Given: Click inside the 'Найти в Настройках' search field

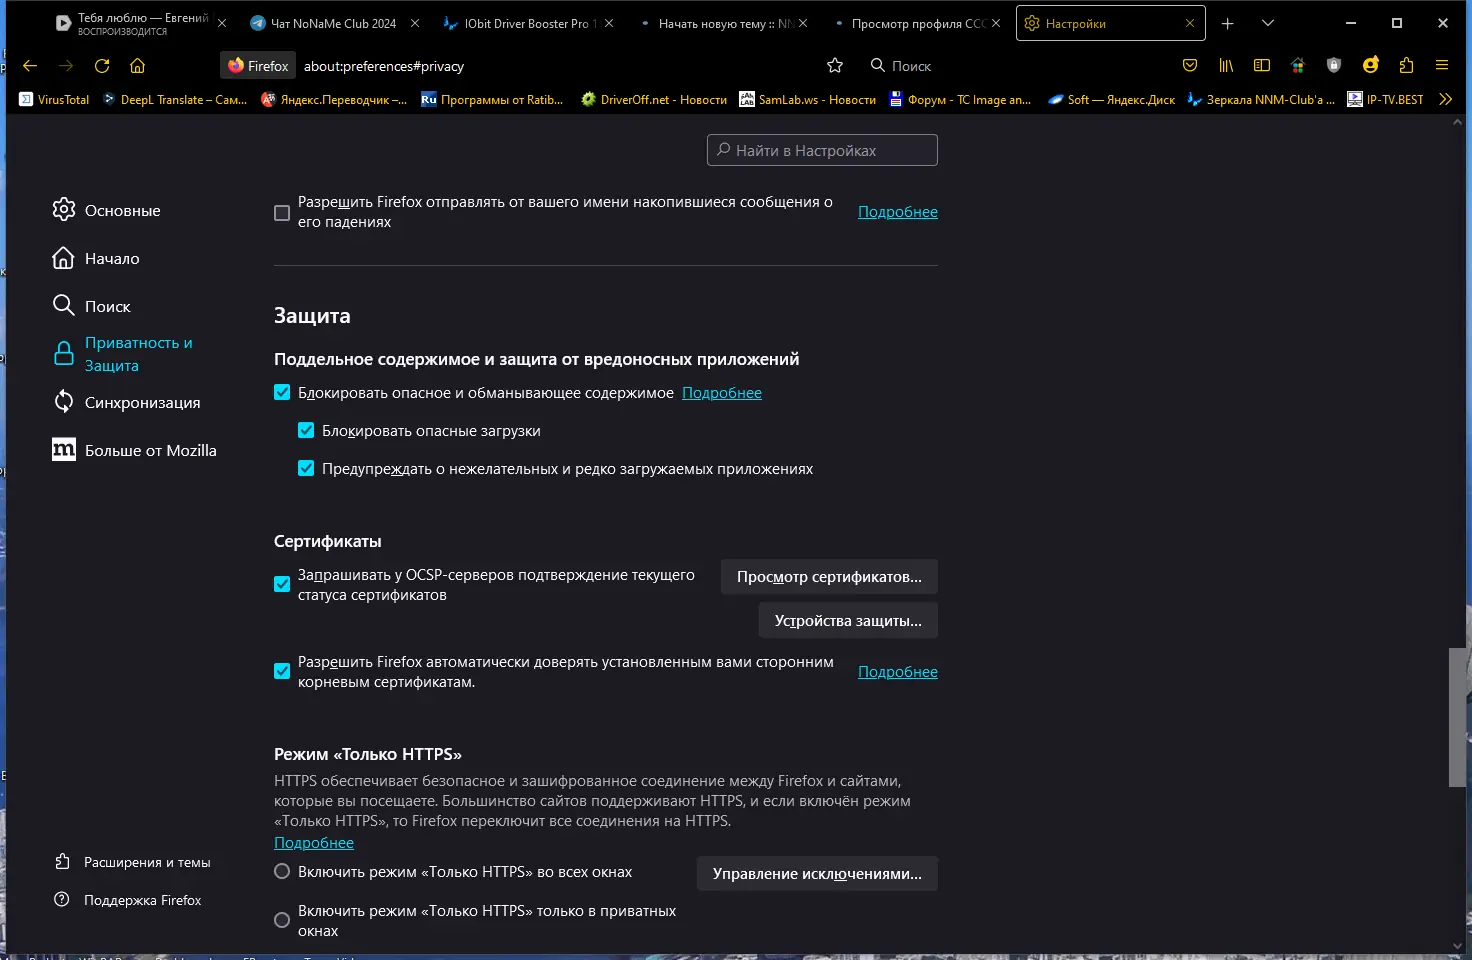Looking at the screenshot, I should (822, 150).
